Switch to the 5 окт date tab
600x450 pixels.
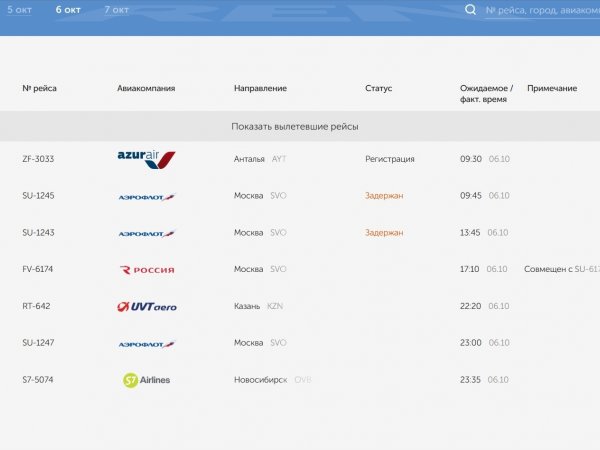pyautogui.click(x=19, y=10)
